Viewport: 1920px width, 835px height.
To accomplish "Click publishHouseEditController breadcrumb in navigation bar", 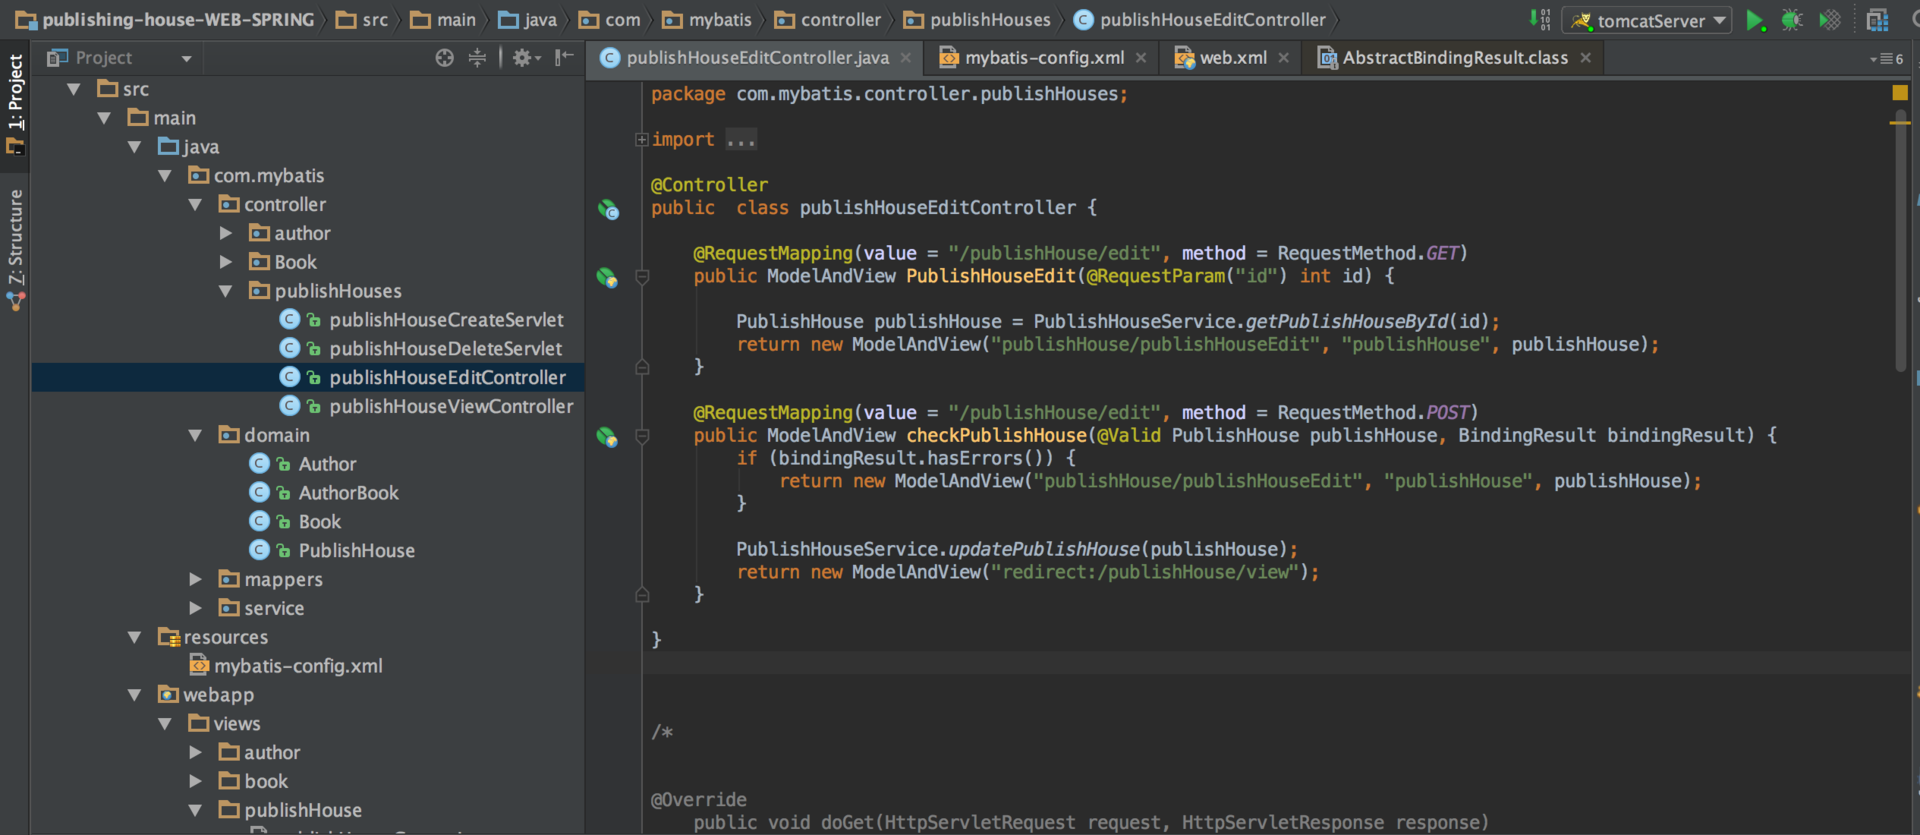I will 1199,20.
